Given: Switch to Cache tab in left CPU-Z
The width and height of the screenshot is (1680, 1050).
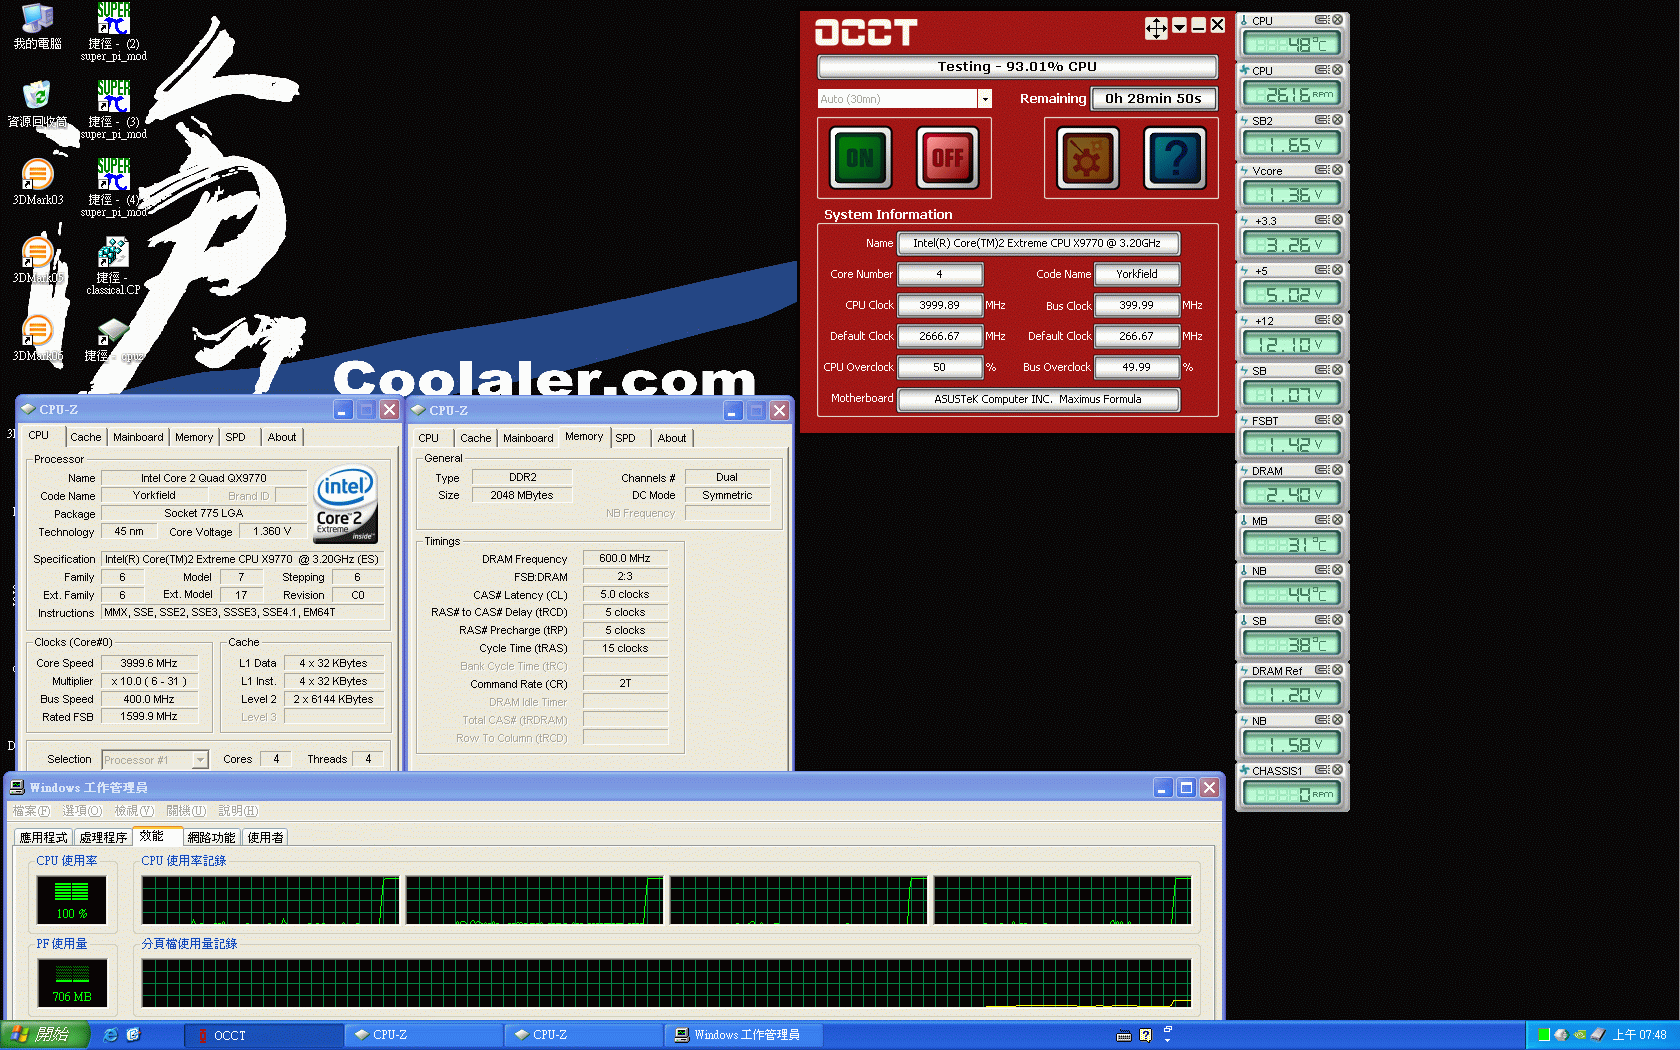Looking at the screenshot, I should pyautogui.click(x=85, y=437).
